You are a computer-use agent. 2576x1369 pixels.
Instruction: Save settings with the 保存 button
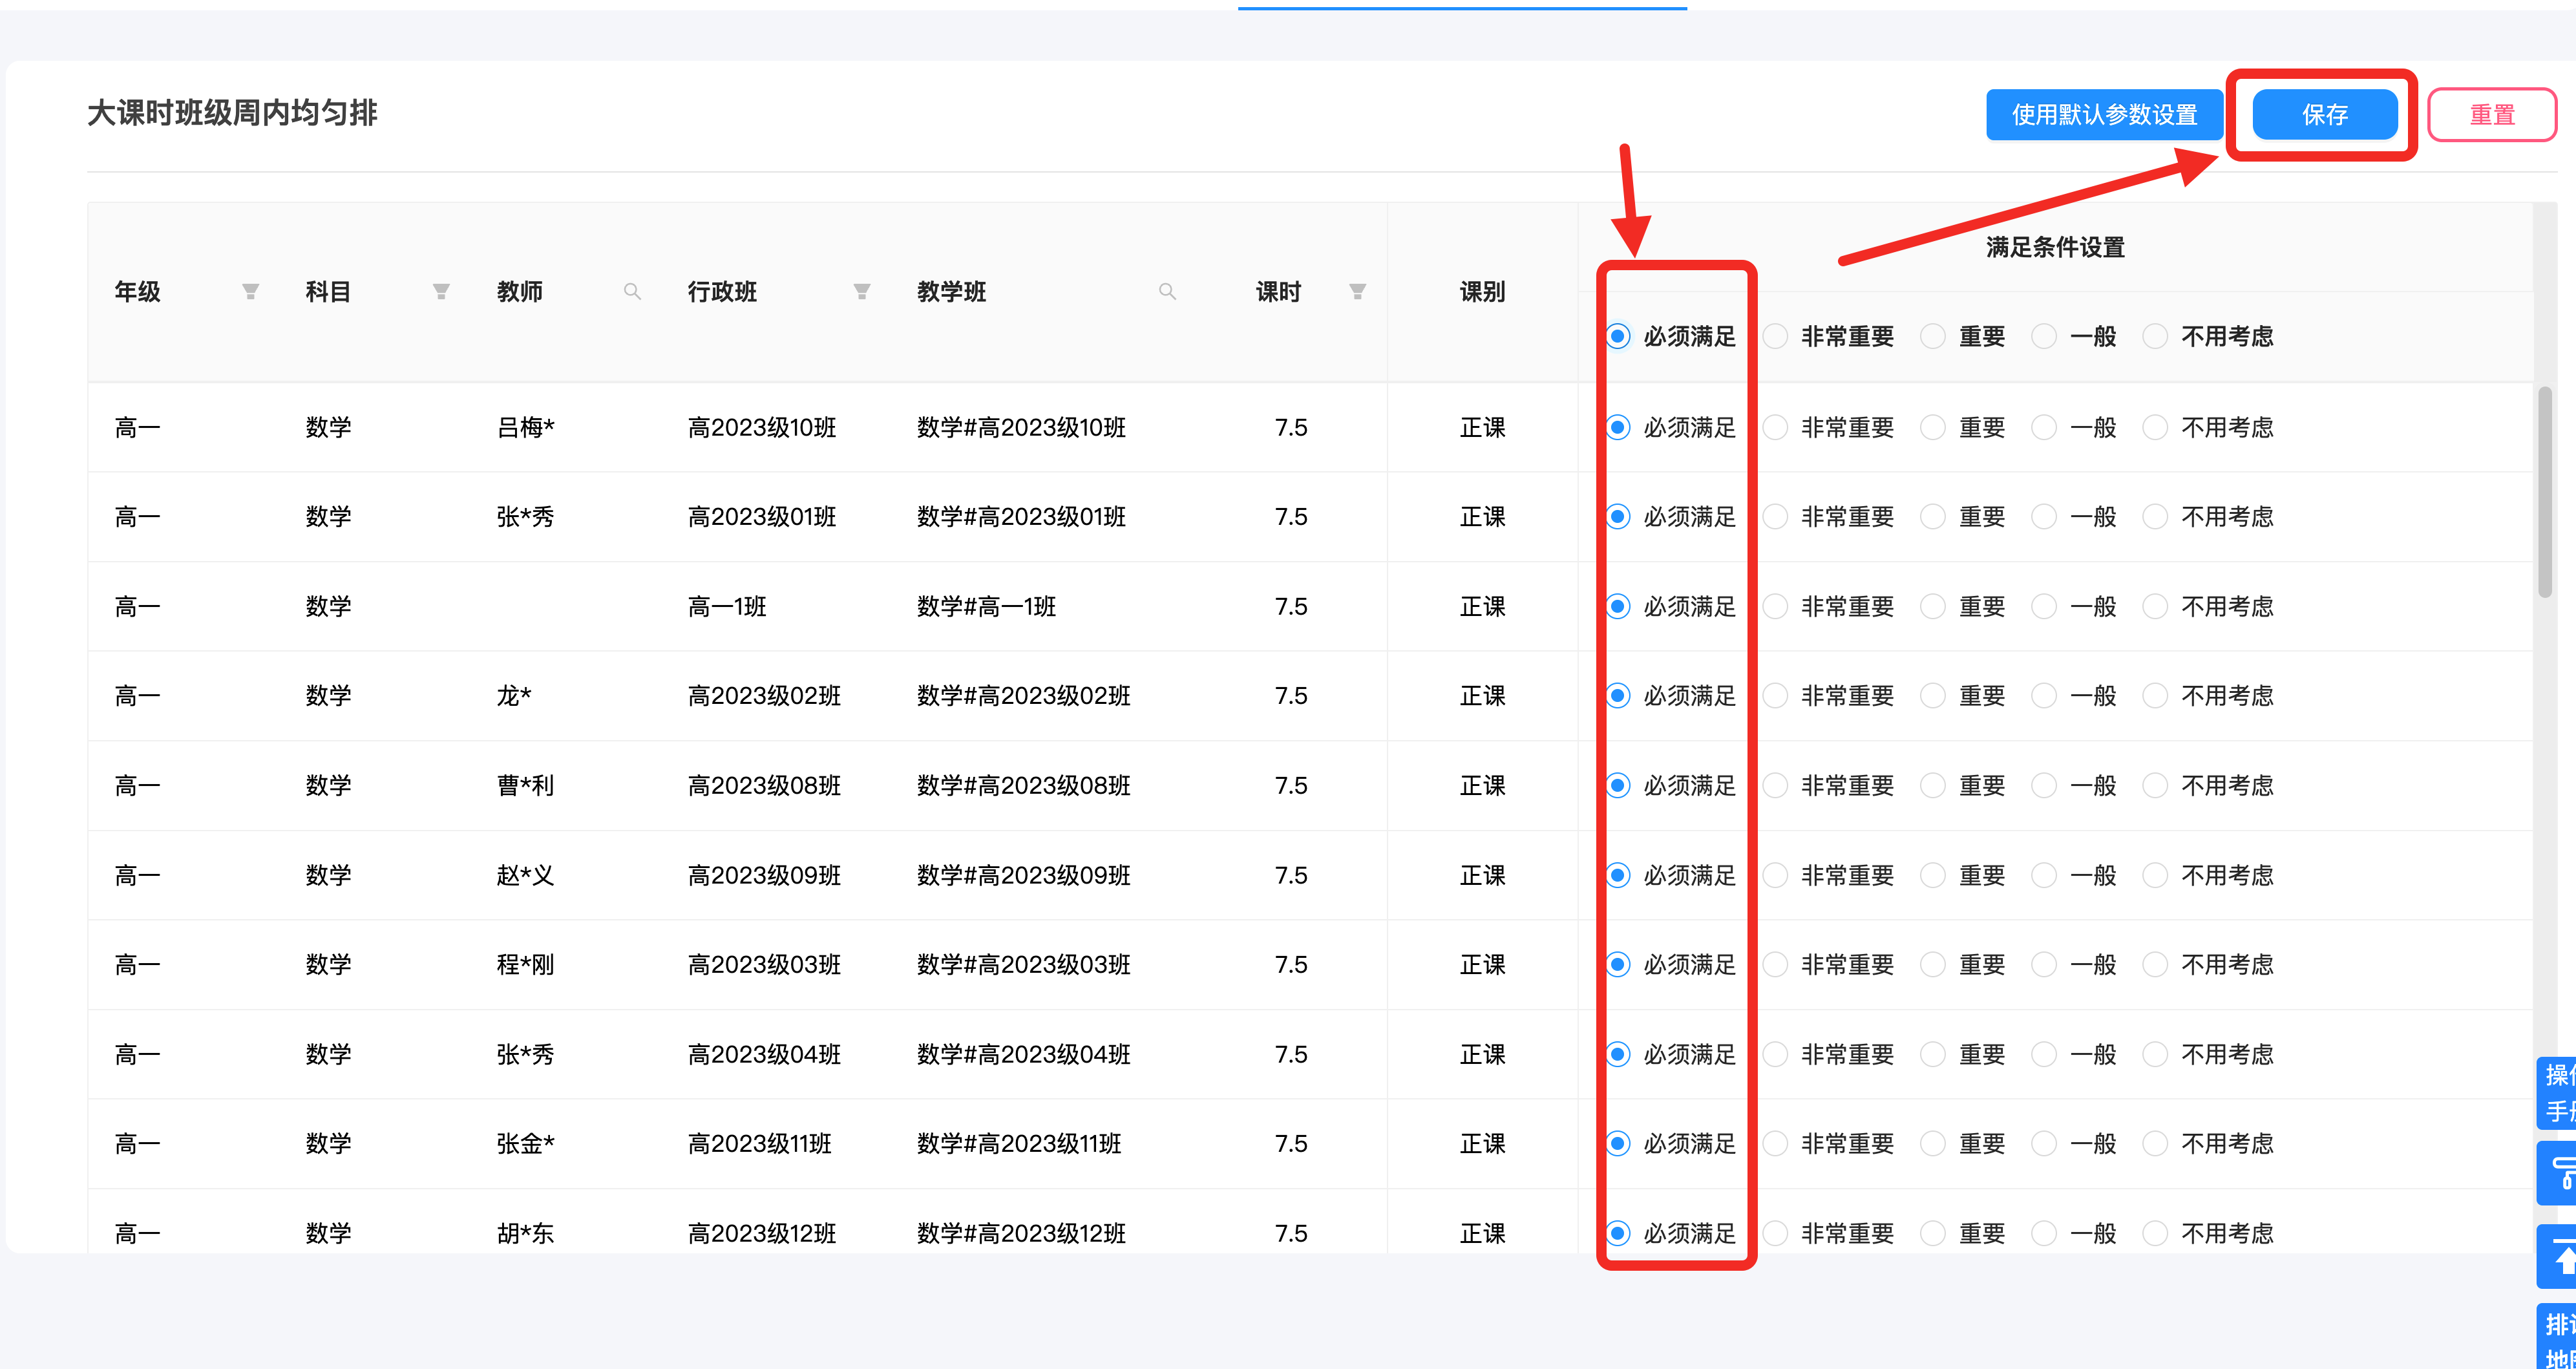[2324, 115]
